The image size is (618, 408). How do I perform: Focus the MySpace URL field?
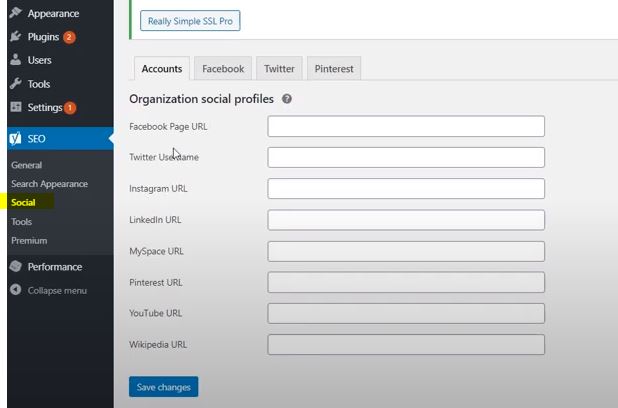tap(406, 251)
